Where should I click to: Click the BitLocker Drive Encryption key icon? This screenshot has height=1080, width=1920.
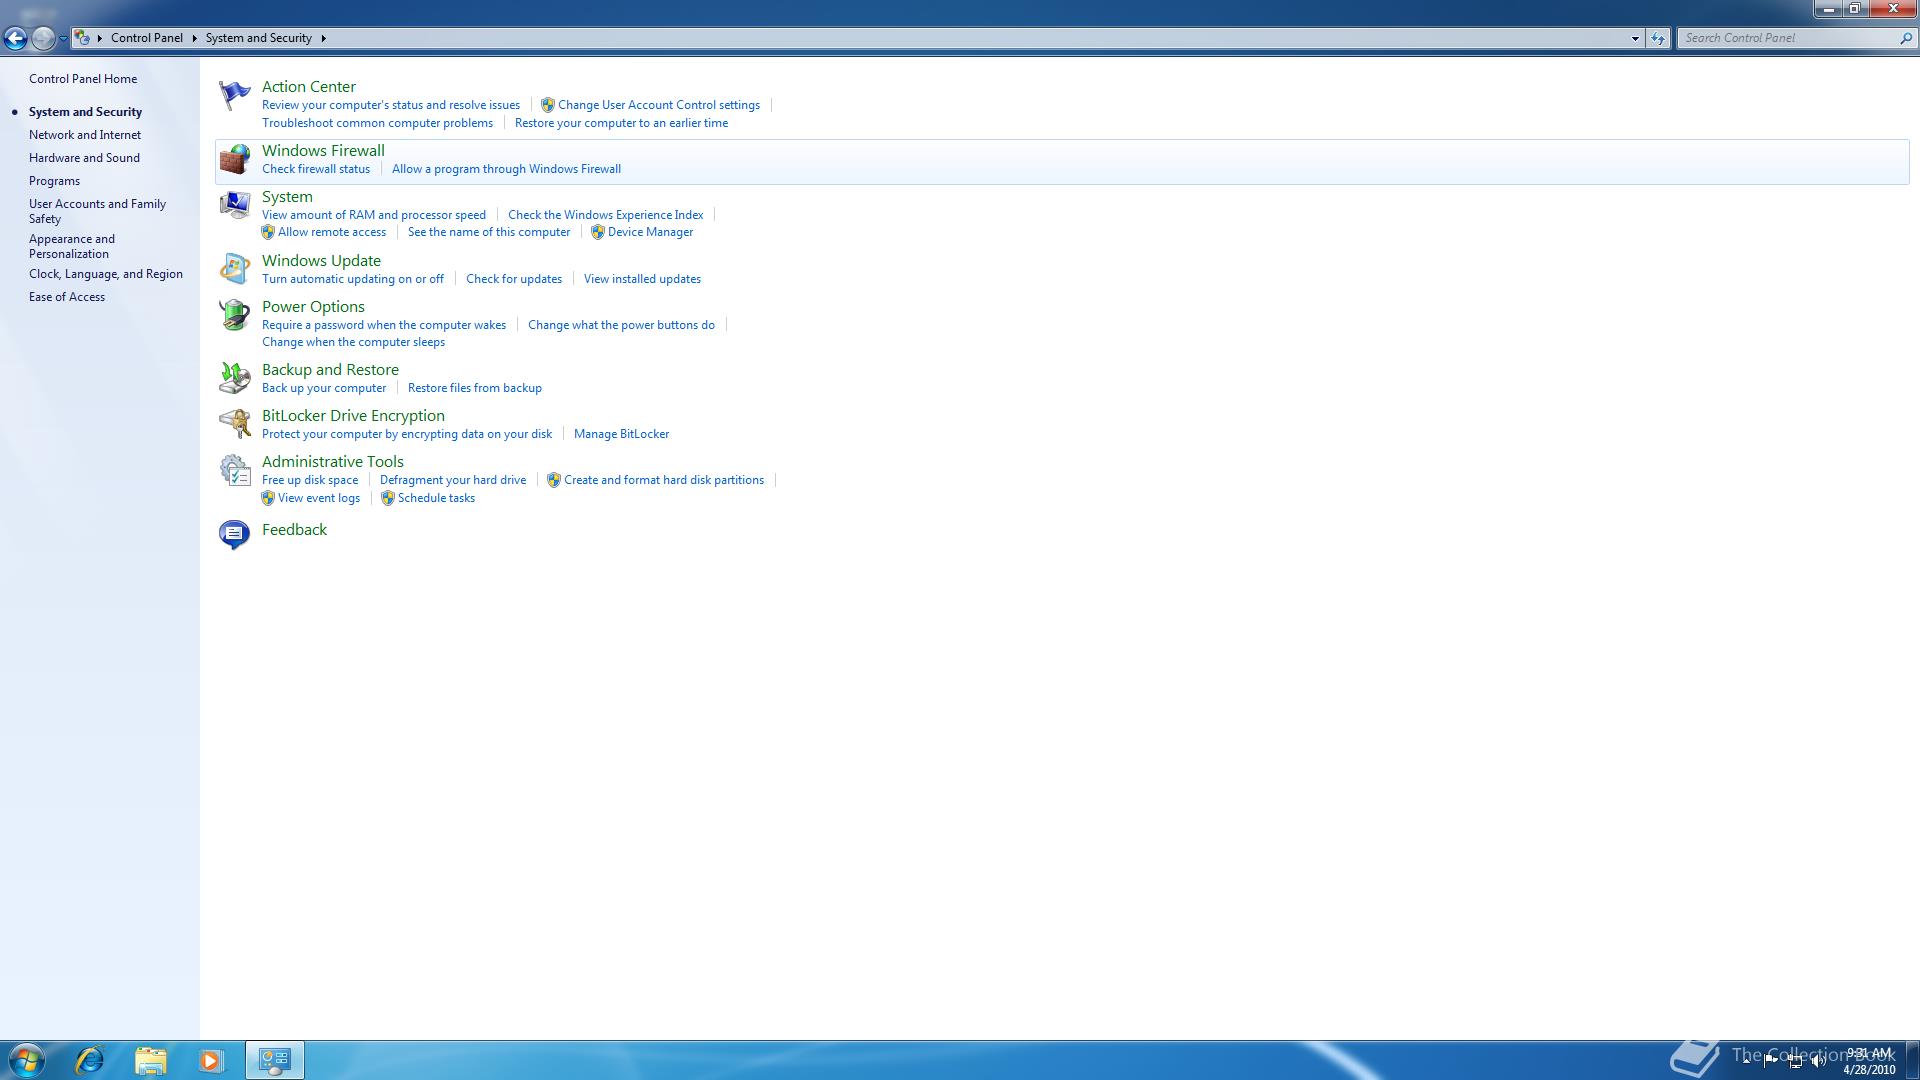click(234, 424)
